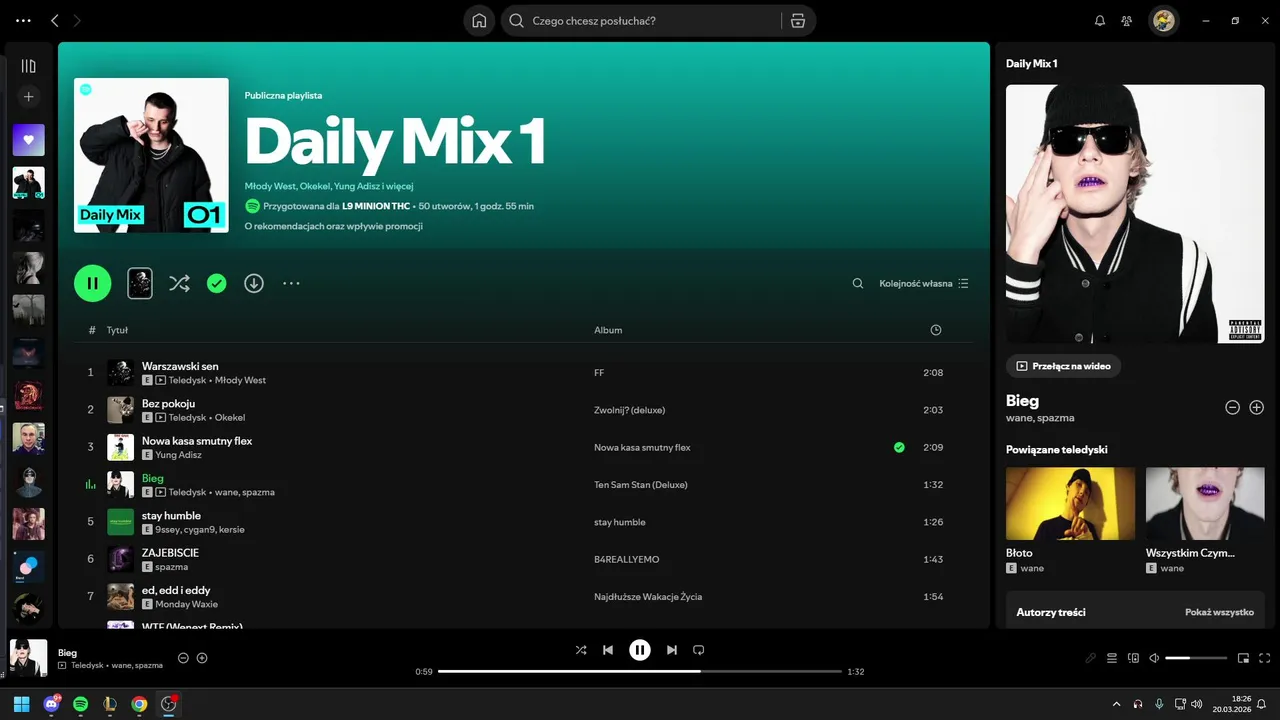
Task: Toggle repeat in the player bar
Action: tap(699, 650)
